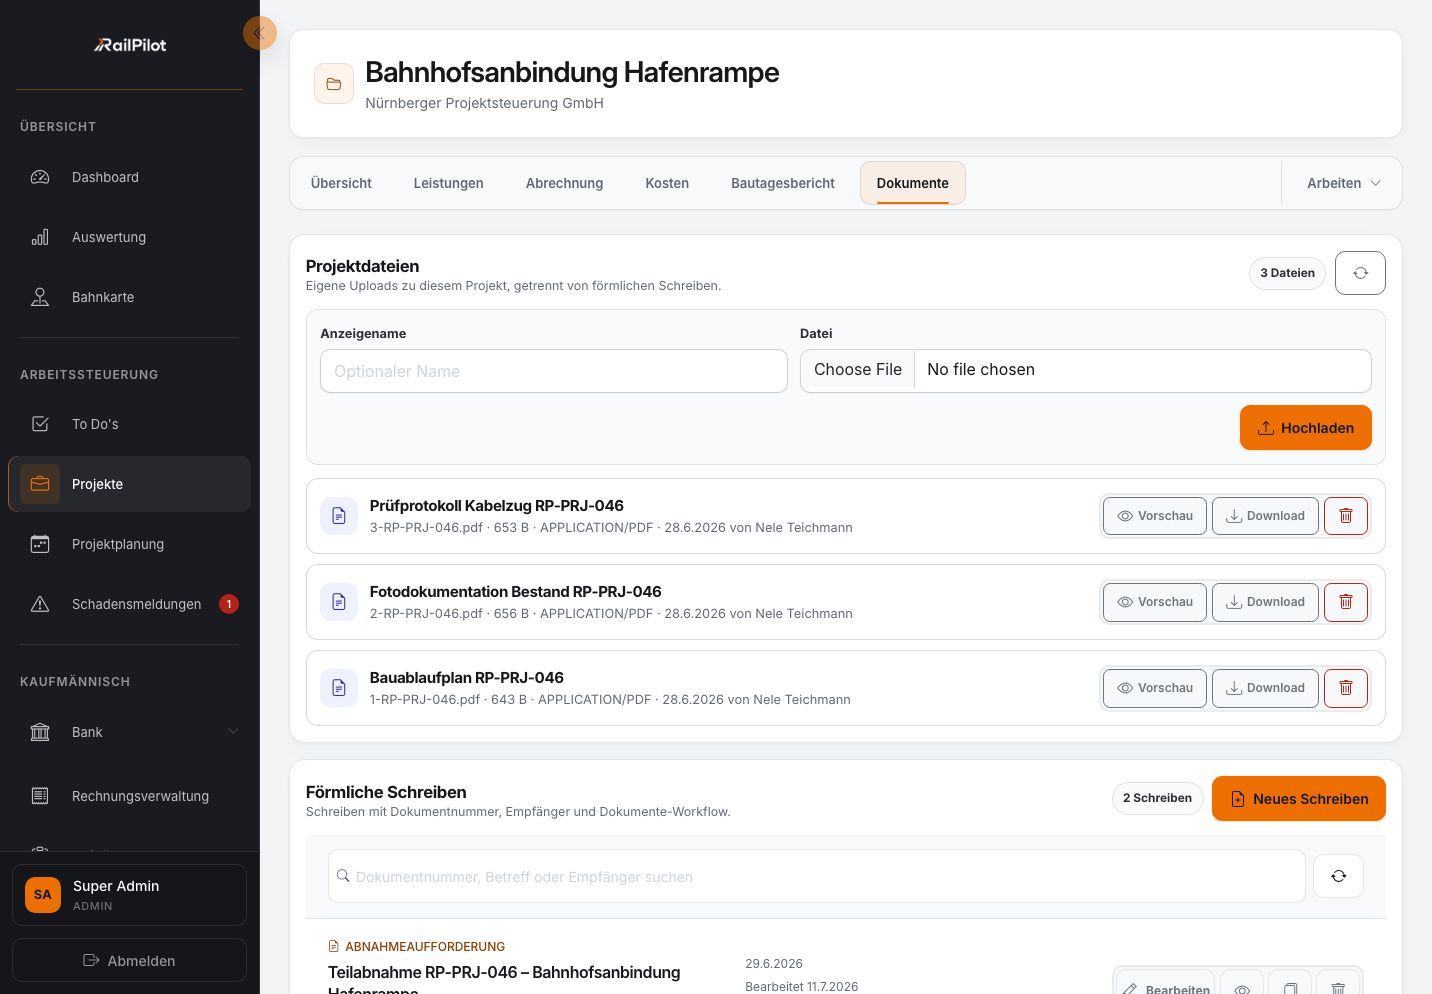The image size is (1432, 994).
Task: Switch to the Bautagesbericht tab
Action: (x=782, y=183)
